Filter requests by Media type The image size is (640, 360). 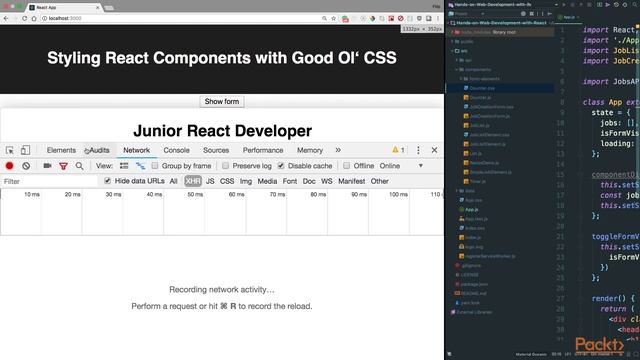point(267,181)
